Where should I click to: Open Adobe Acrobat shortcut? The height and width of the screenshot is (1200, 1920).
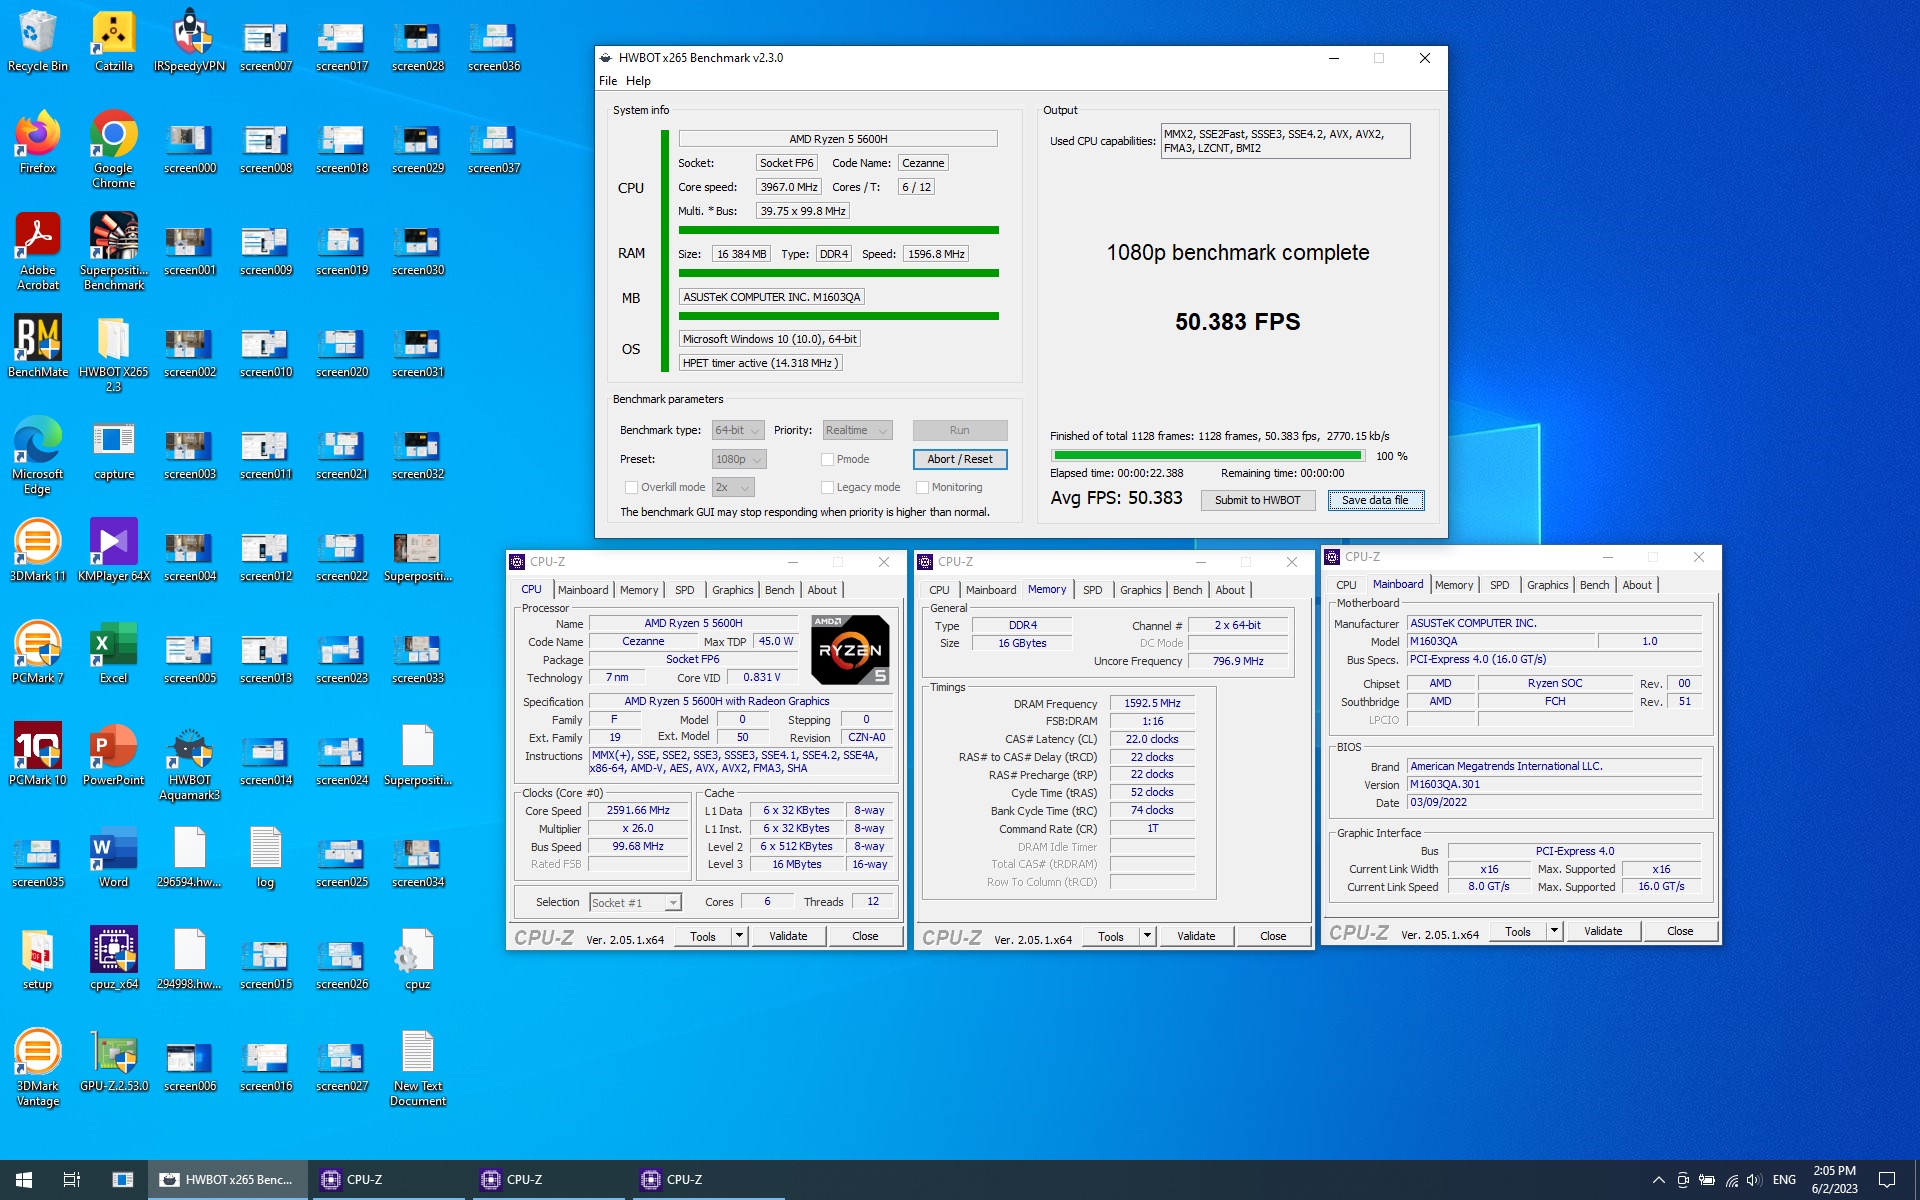(x=38, y=252)
